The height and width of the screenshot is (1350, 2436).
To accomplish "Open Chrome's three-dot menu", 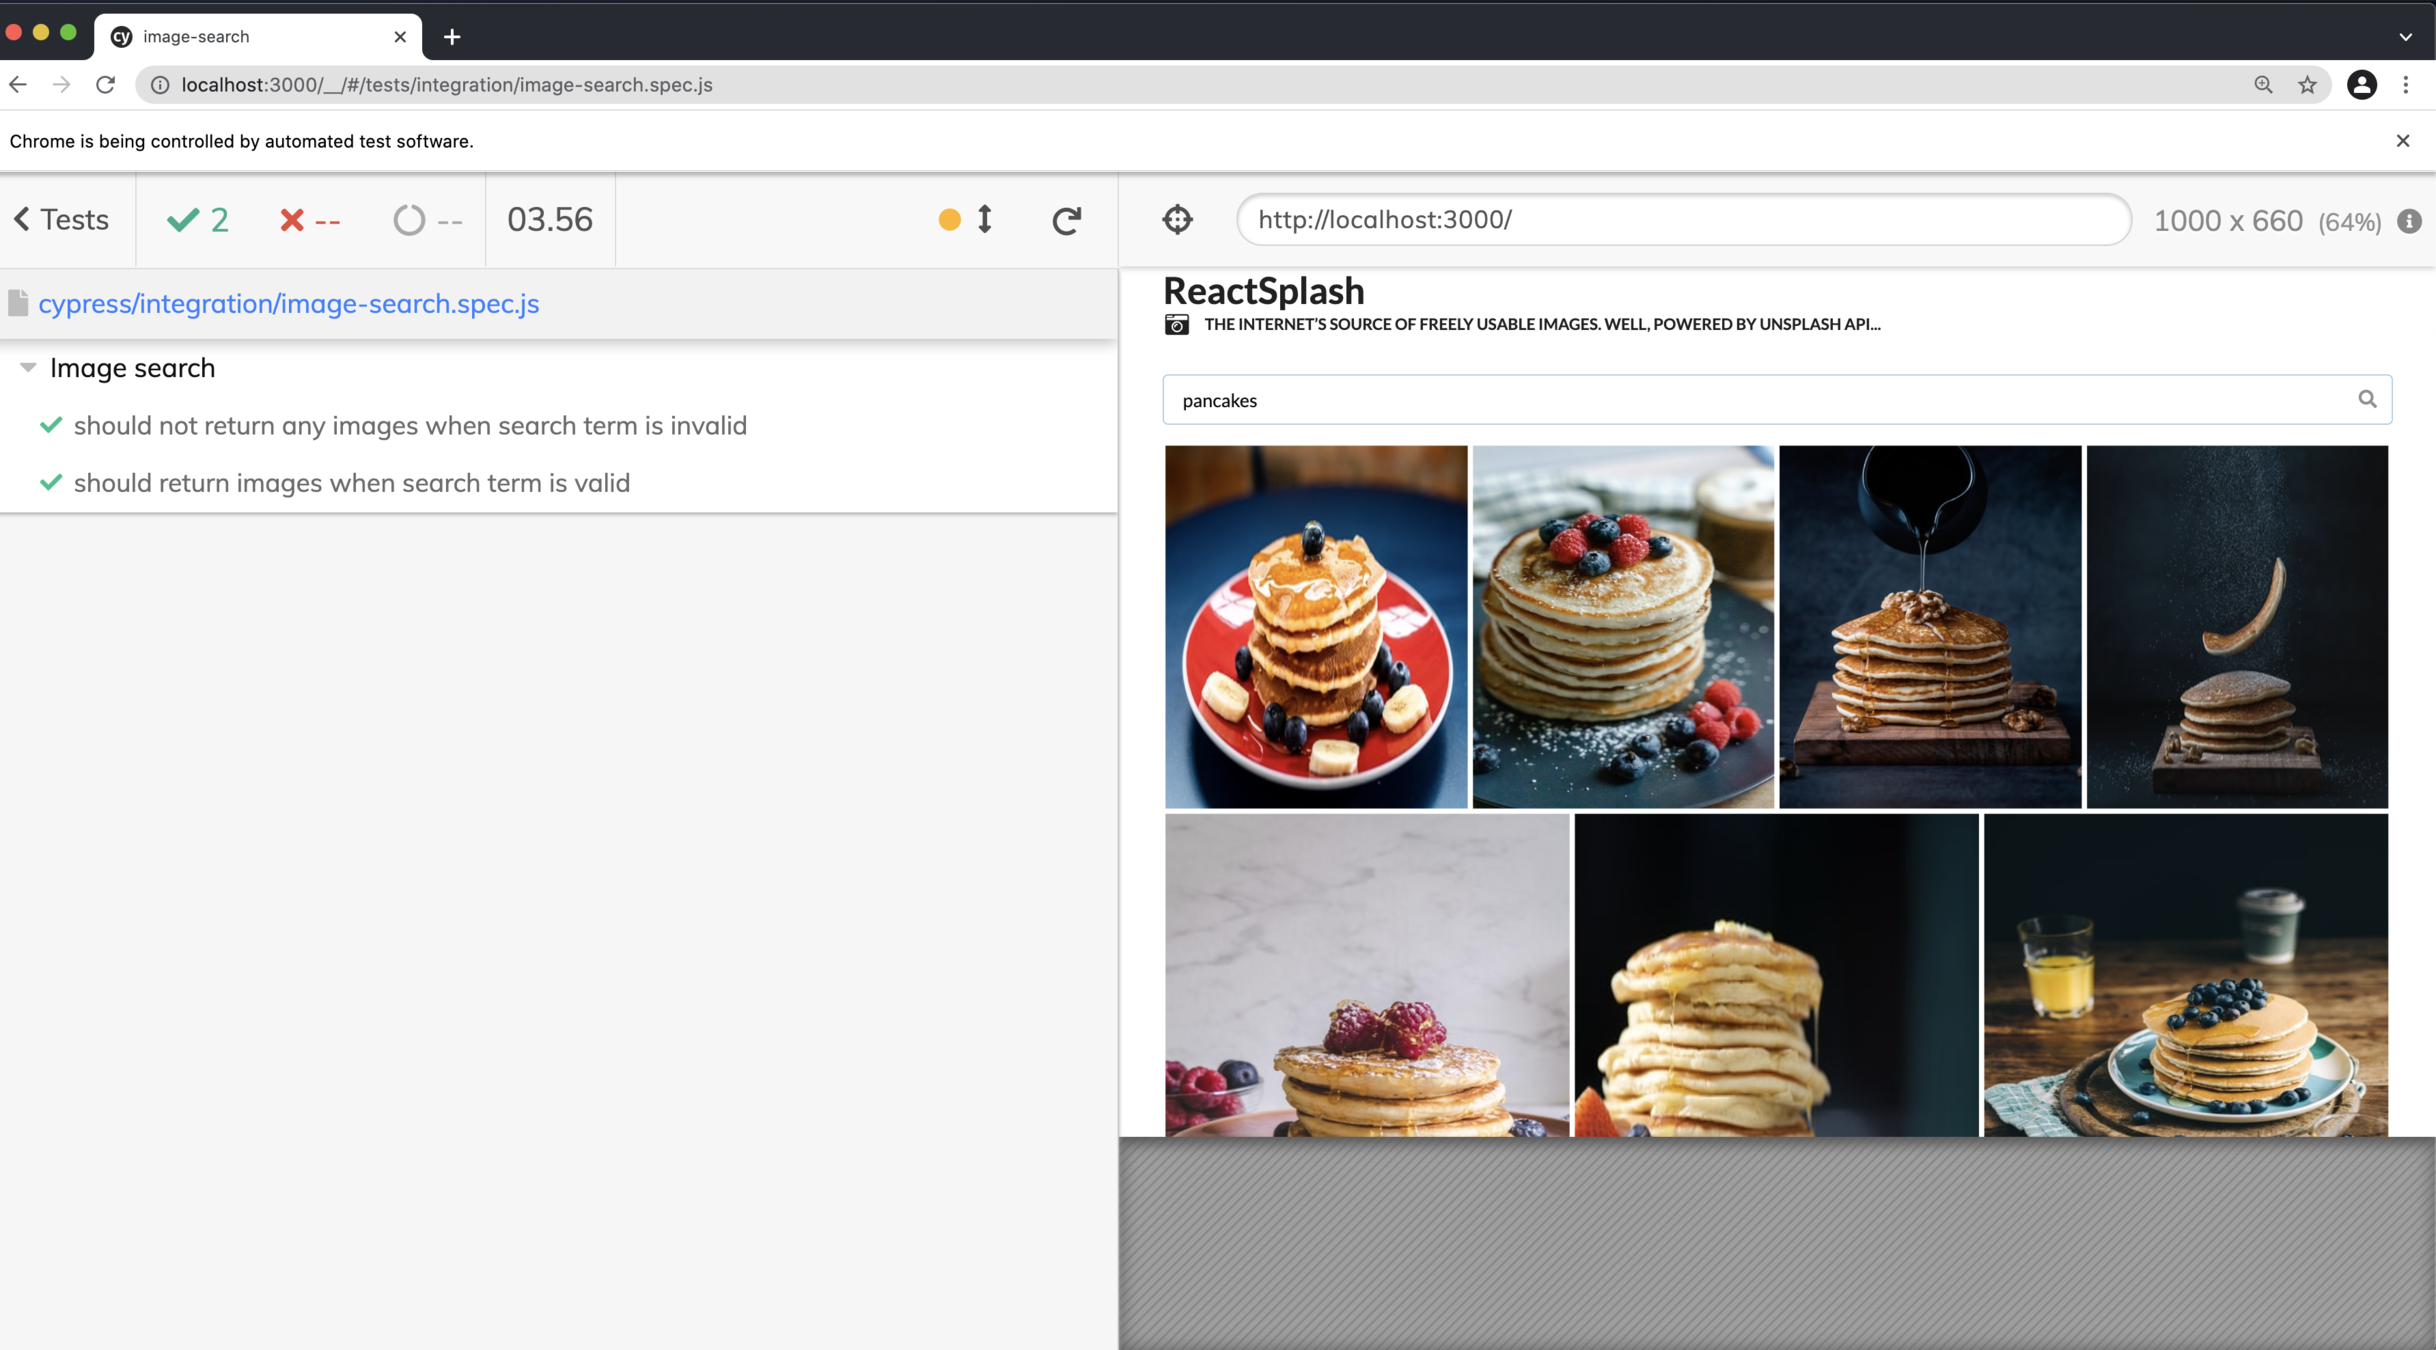I will pyautogui.click(x=2406, y=85).
